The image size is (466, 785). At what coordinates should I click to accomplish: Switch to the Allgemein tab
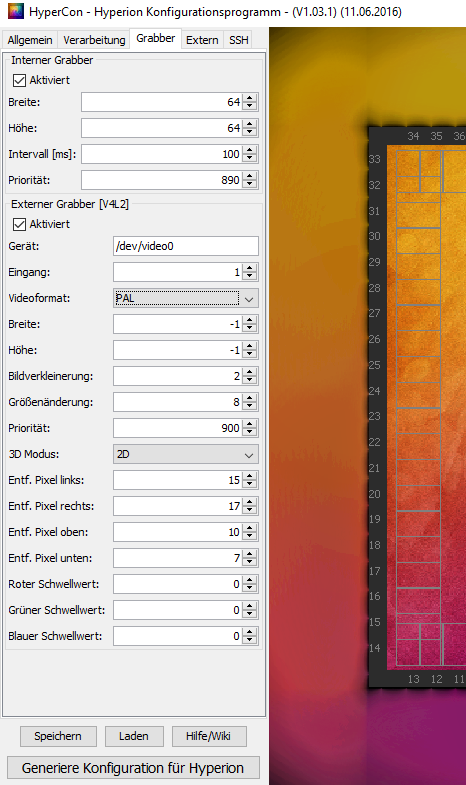[30, 40]
